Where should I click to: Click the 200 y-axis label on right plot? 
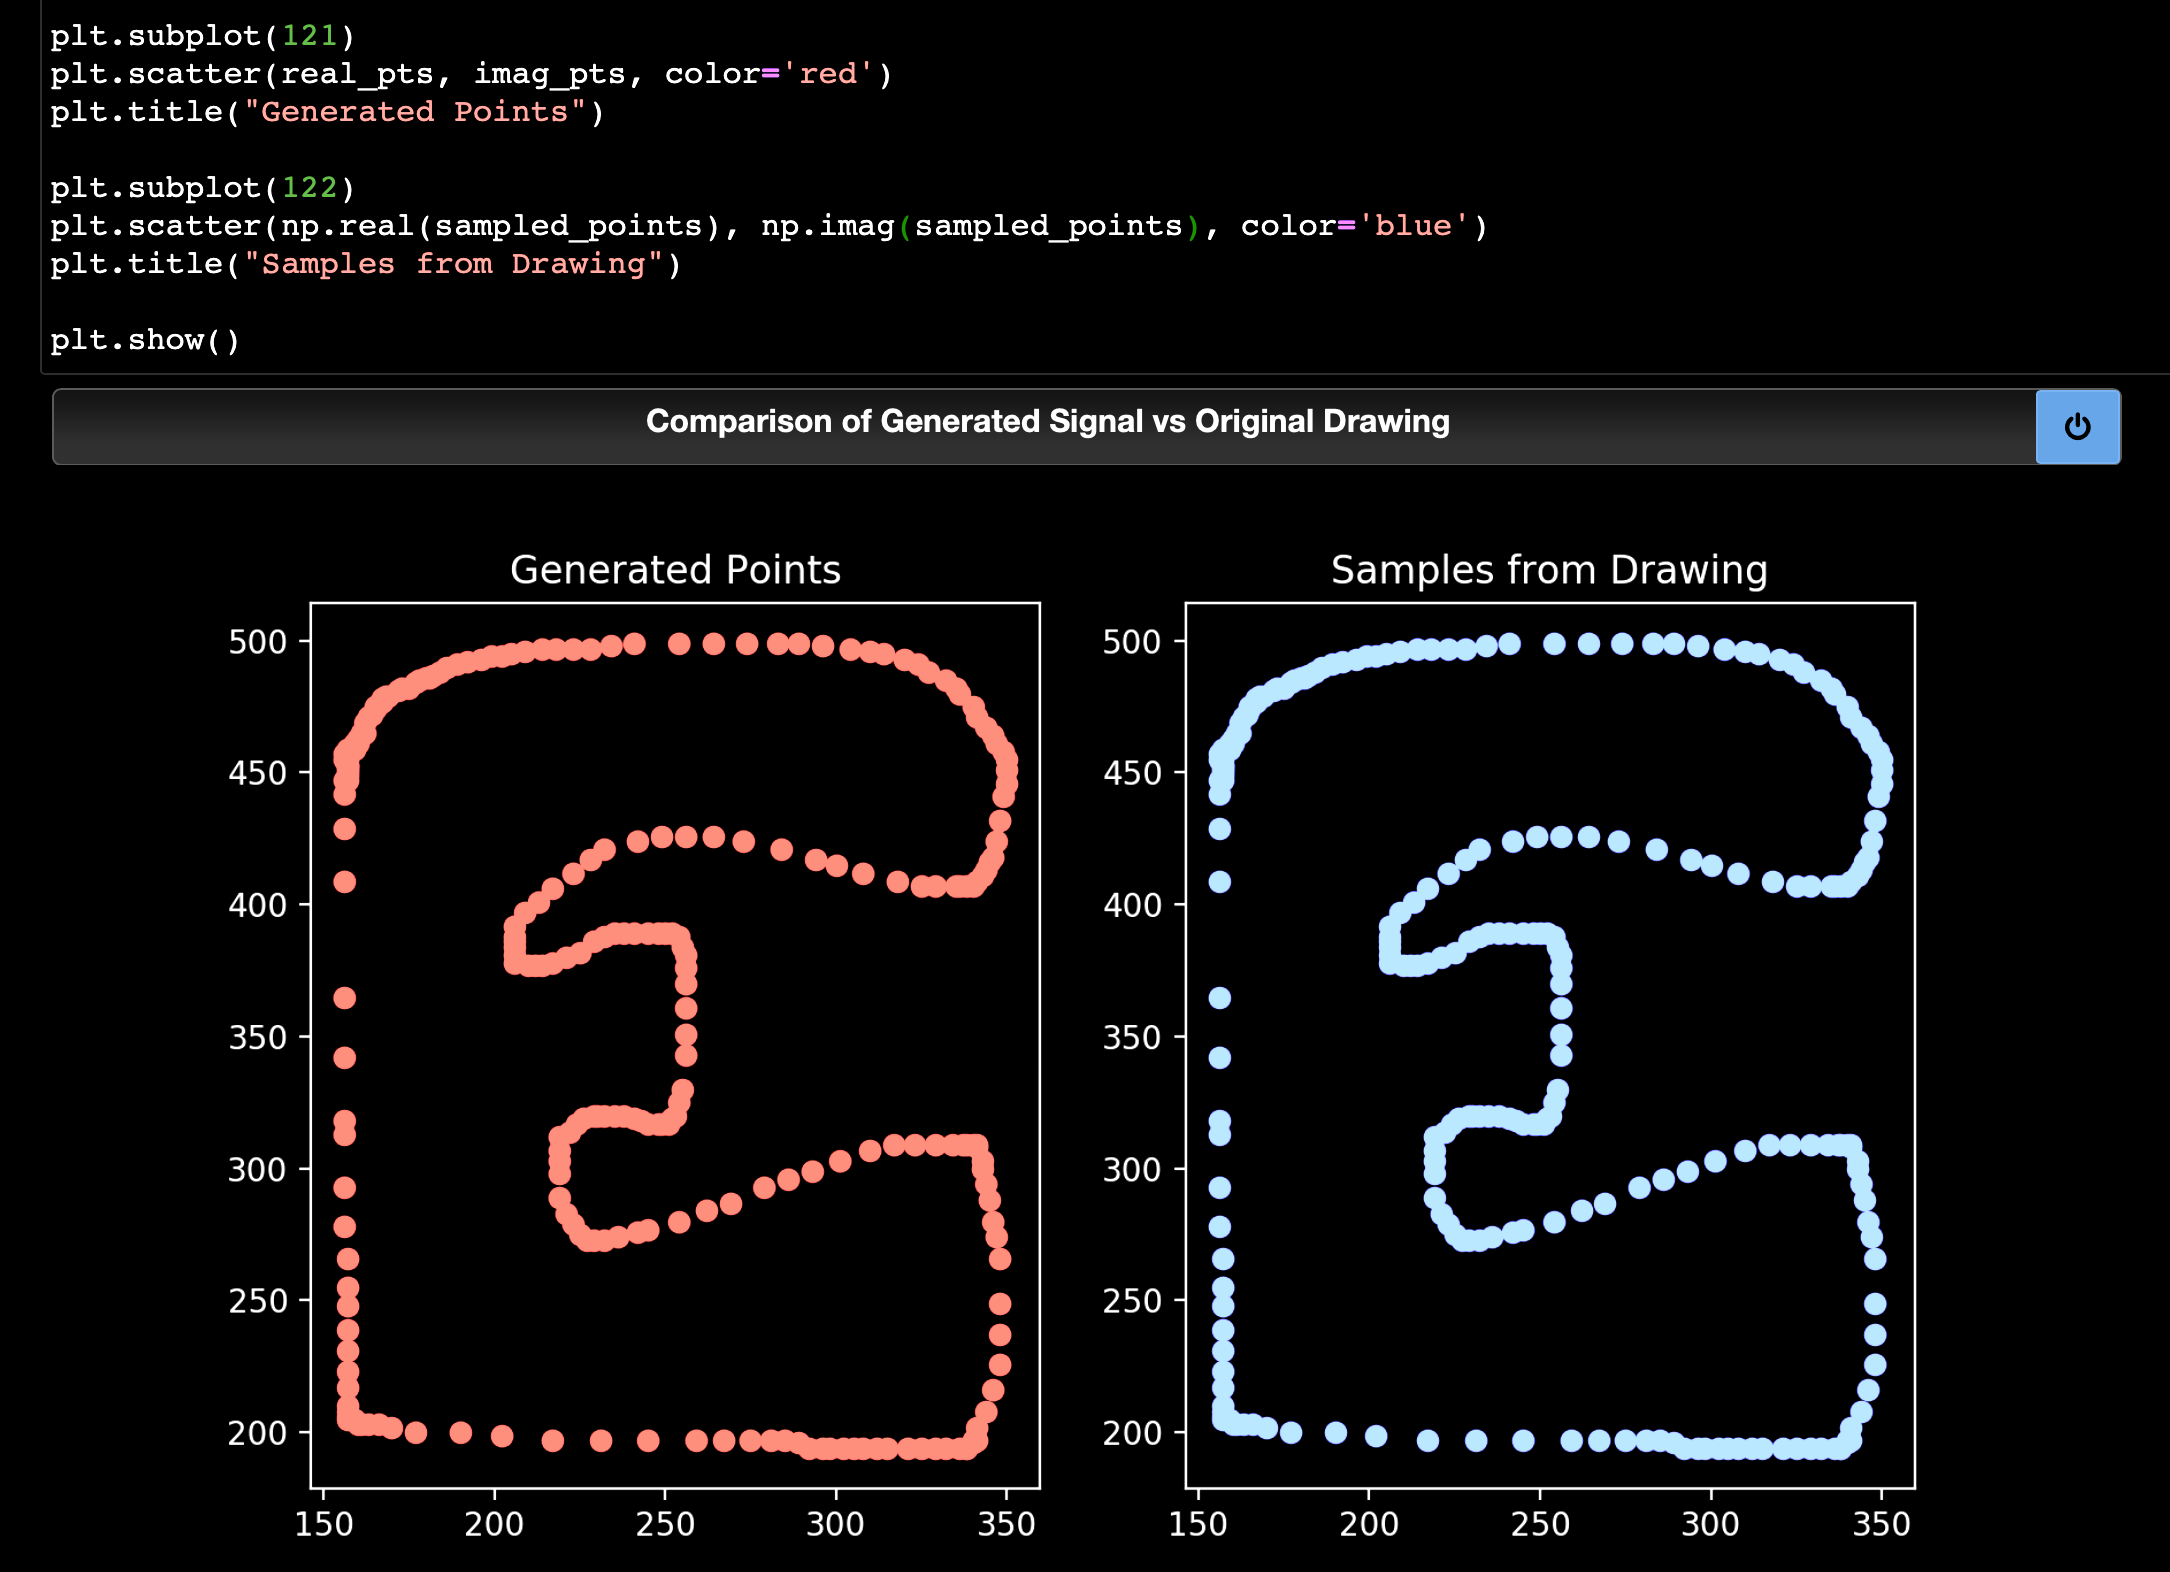(x=1131, y=1433)
